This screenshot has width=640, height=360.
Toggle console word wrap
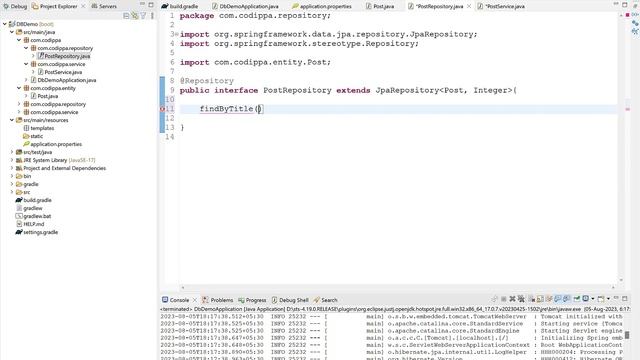click(x=549, y=299)
